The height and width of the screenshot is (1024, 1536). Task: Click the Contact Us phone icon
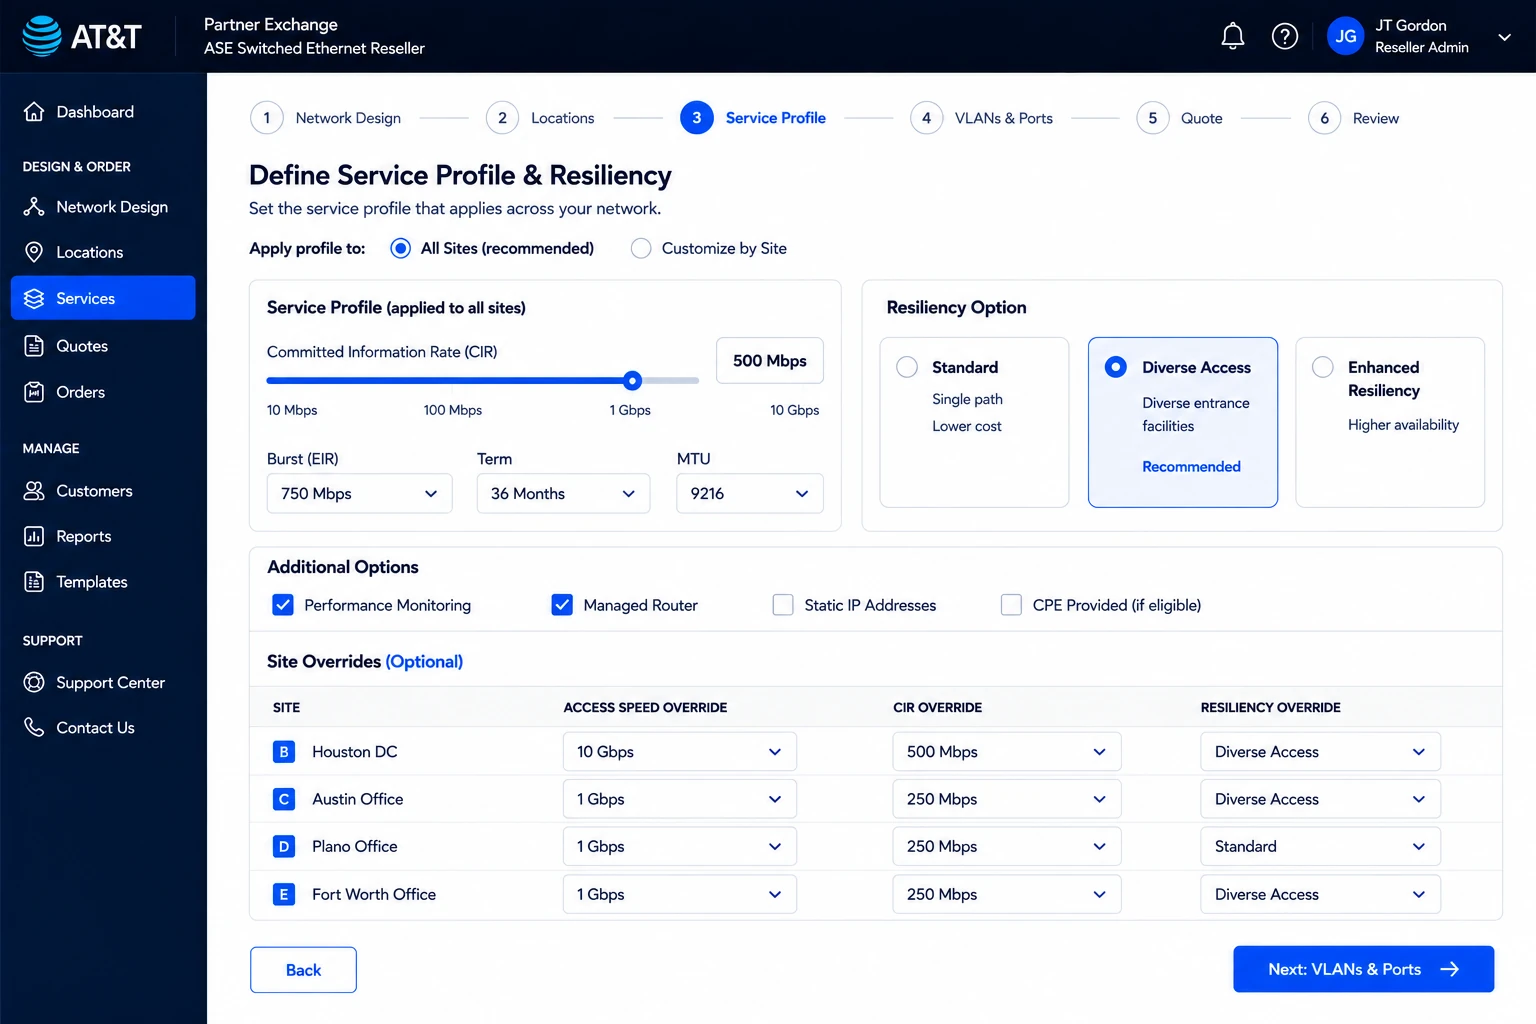(x=34, y=727)
